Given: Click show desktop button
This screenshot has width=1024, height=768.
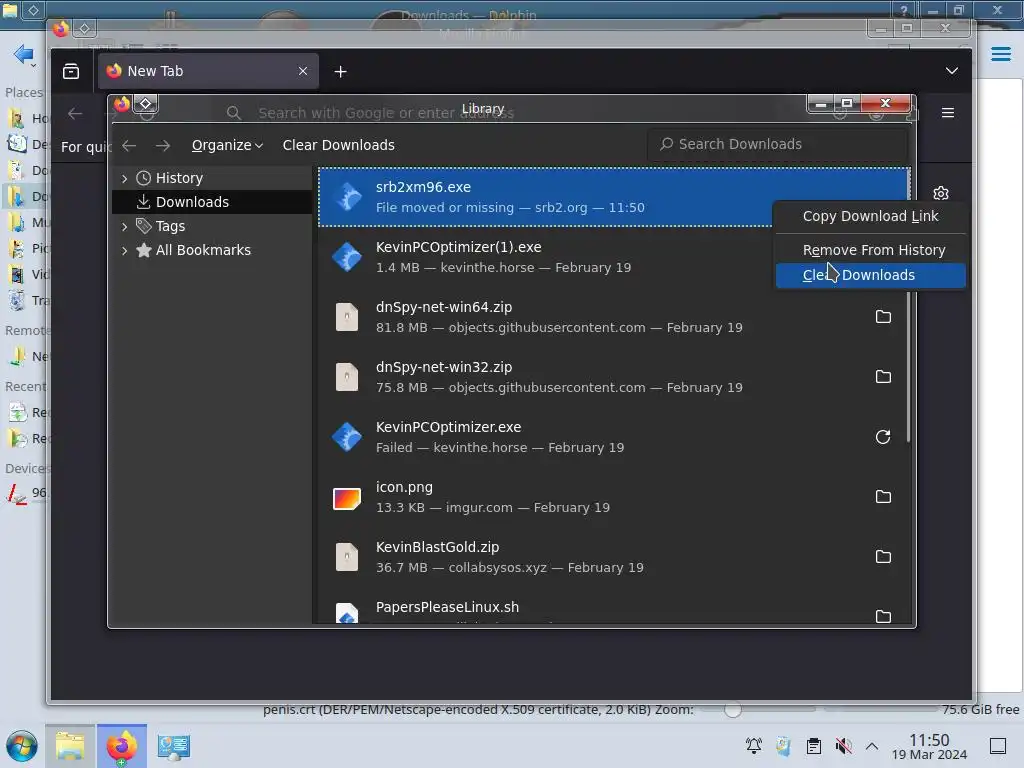Looking at the screenshot, I should [998, 746].
